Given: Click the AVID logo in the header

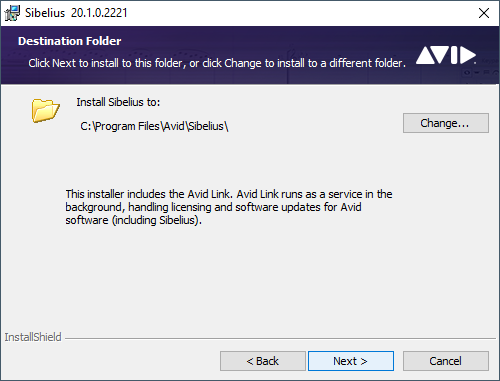Looking at the screenshot, I should click(446, 55).
